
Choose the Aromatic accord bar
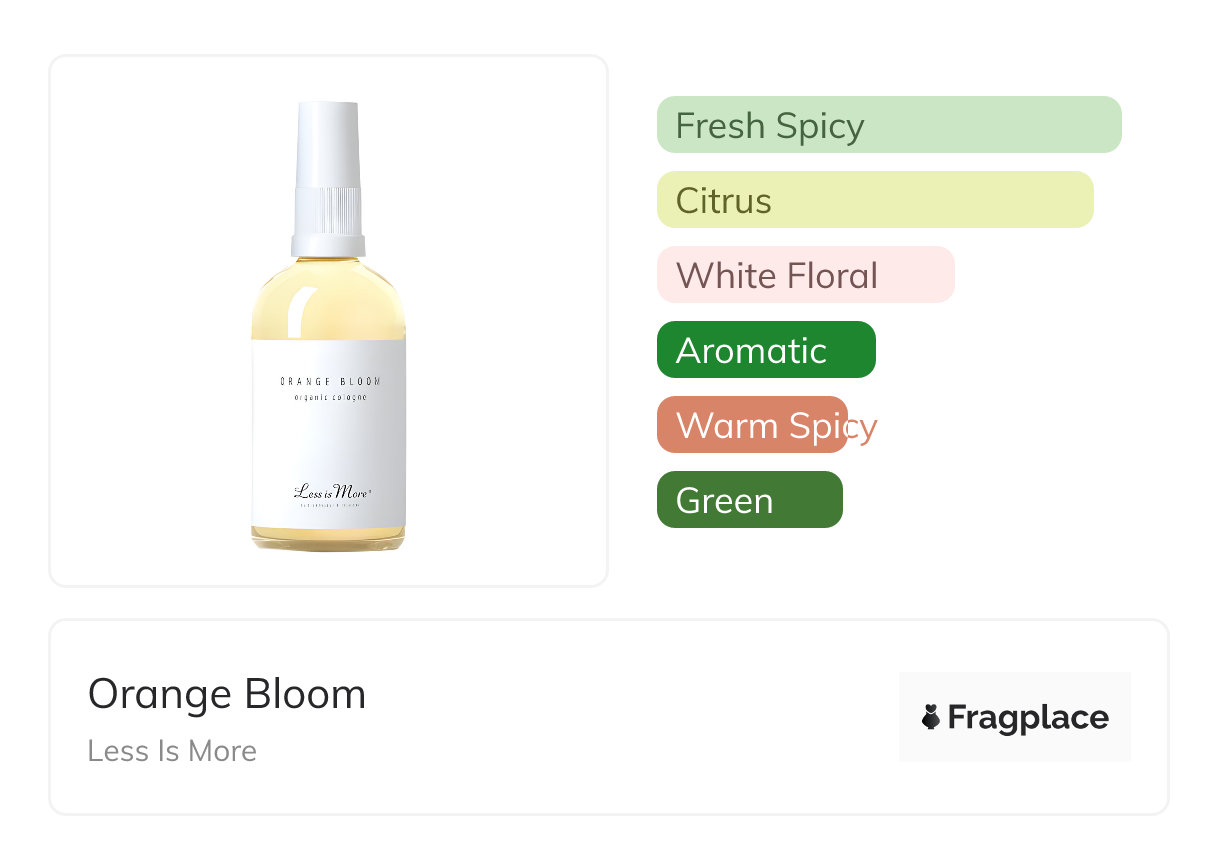pos(765,350)
